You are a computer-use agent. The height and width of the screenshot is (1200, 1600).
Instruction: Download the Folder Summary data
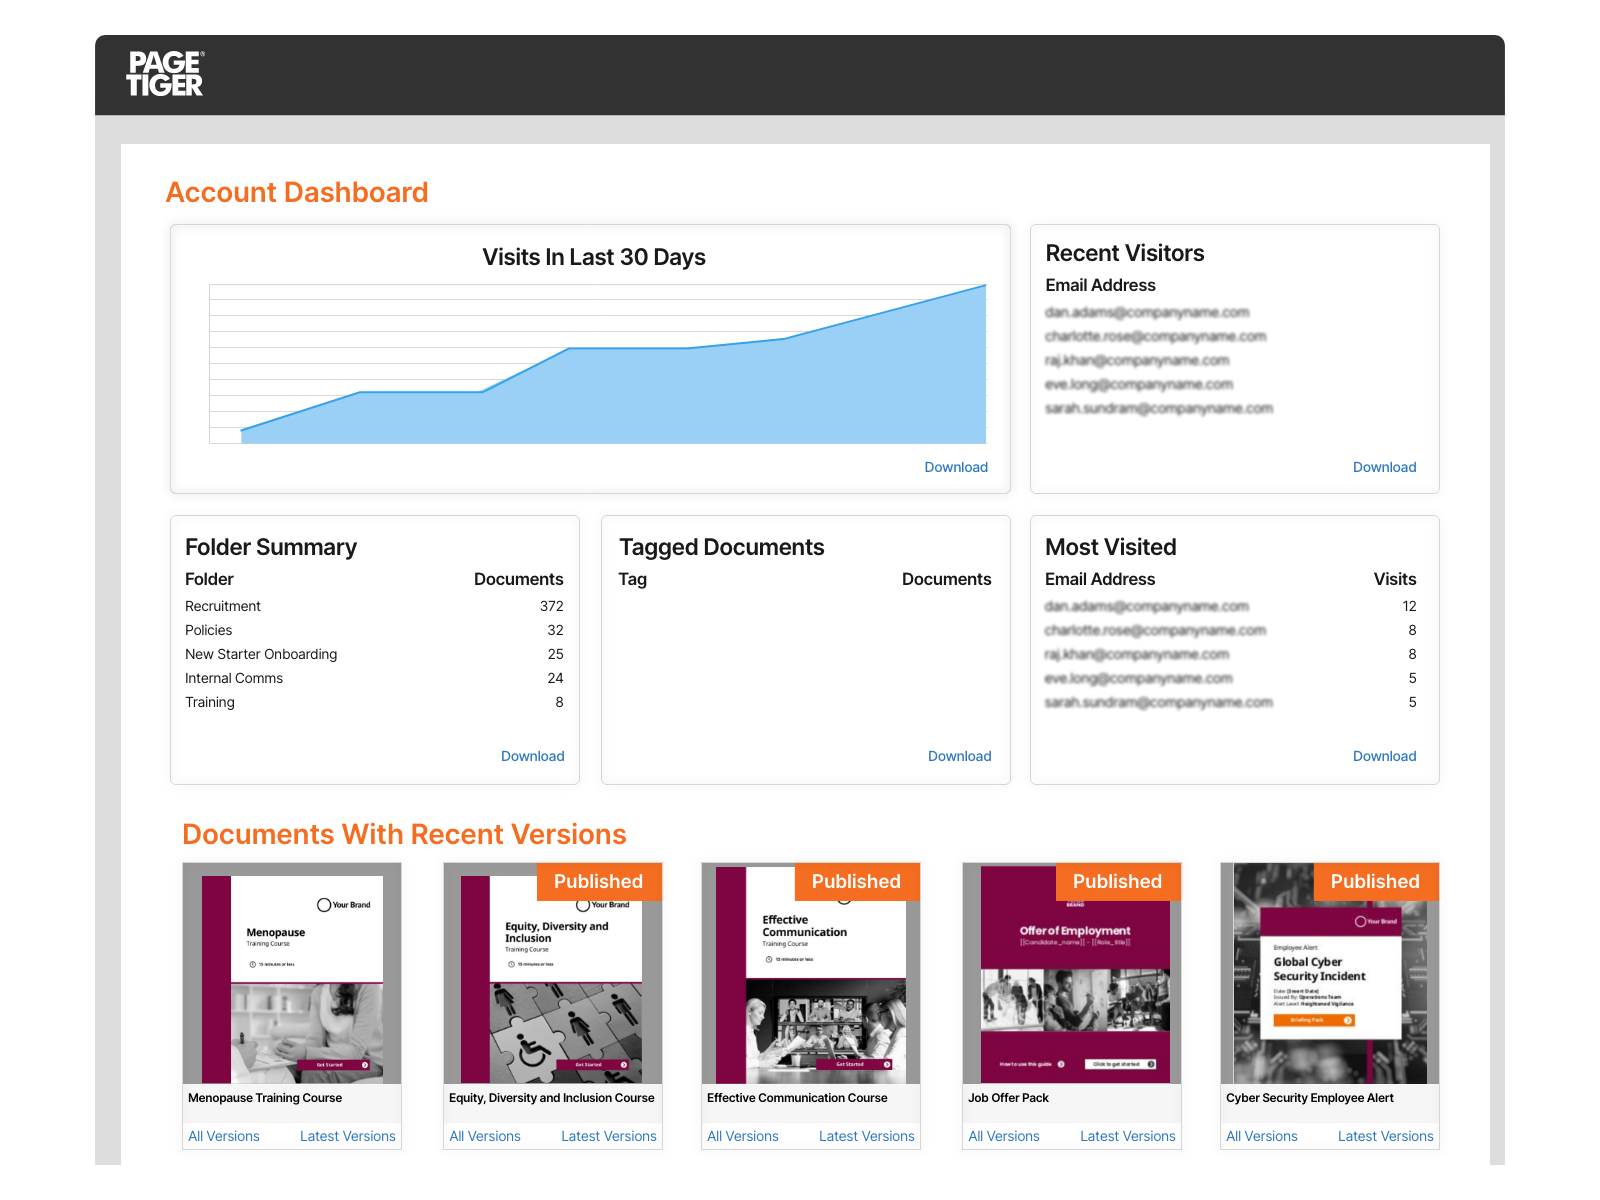tap(532, 756)
